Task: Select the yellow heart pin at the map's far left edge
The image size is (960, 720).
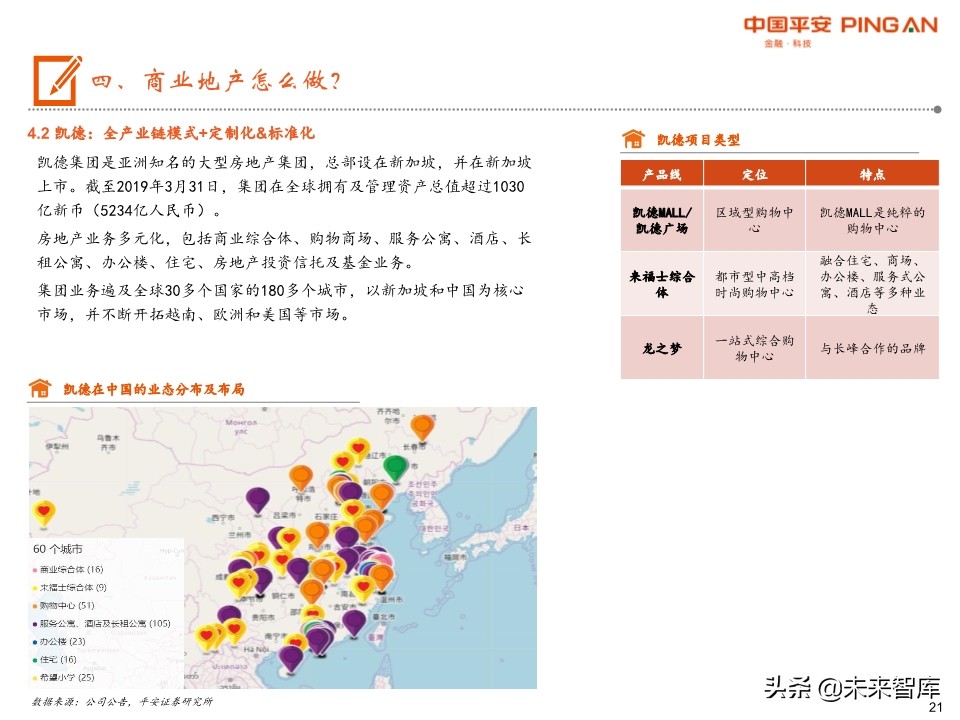Action: click(x=44, y=513)
